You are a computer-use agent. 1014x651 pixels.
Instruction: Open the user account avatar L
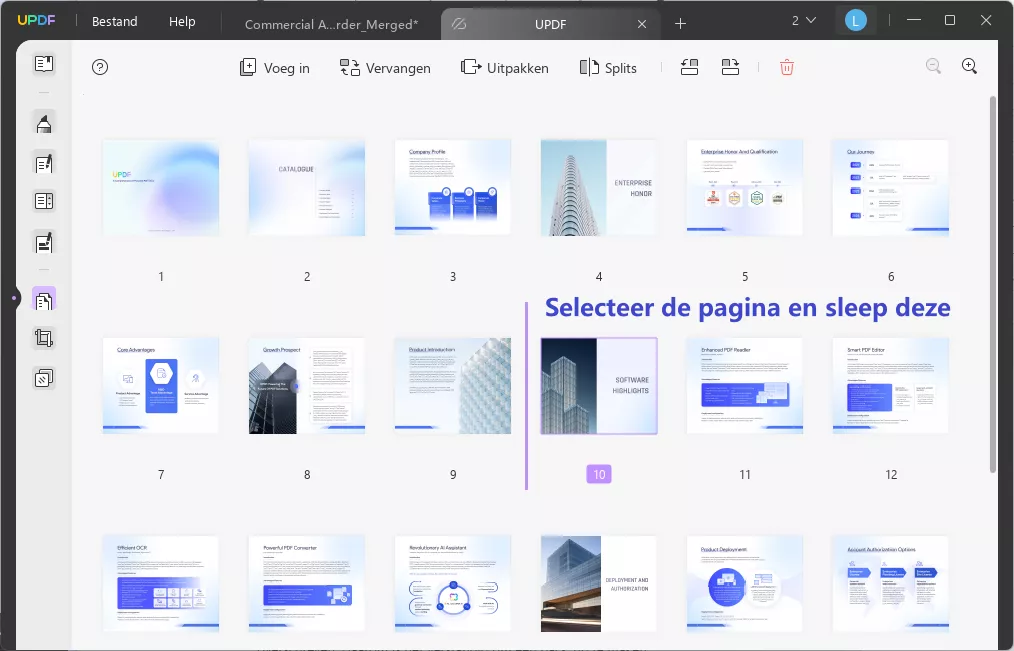pos(856,21)
